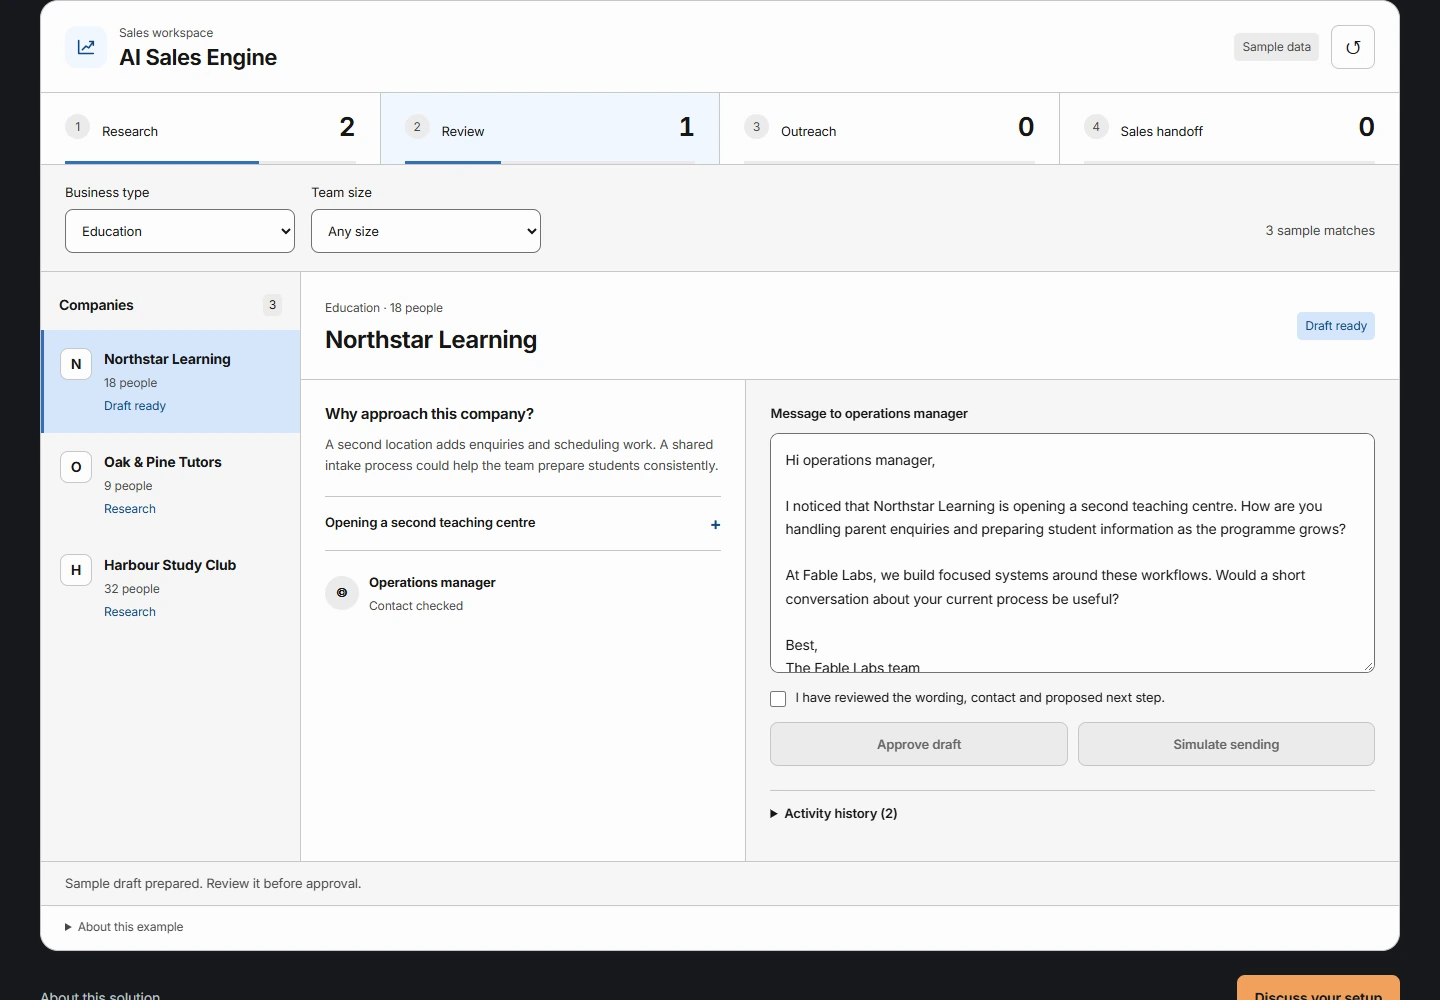The height and width of the screenshot is (1000, 1440).
Task: Click the Operations manager contact icon
Action: coord(342,593)
